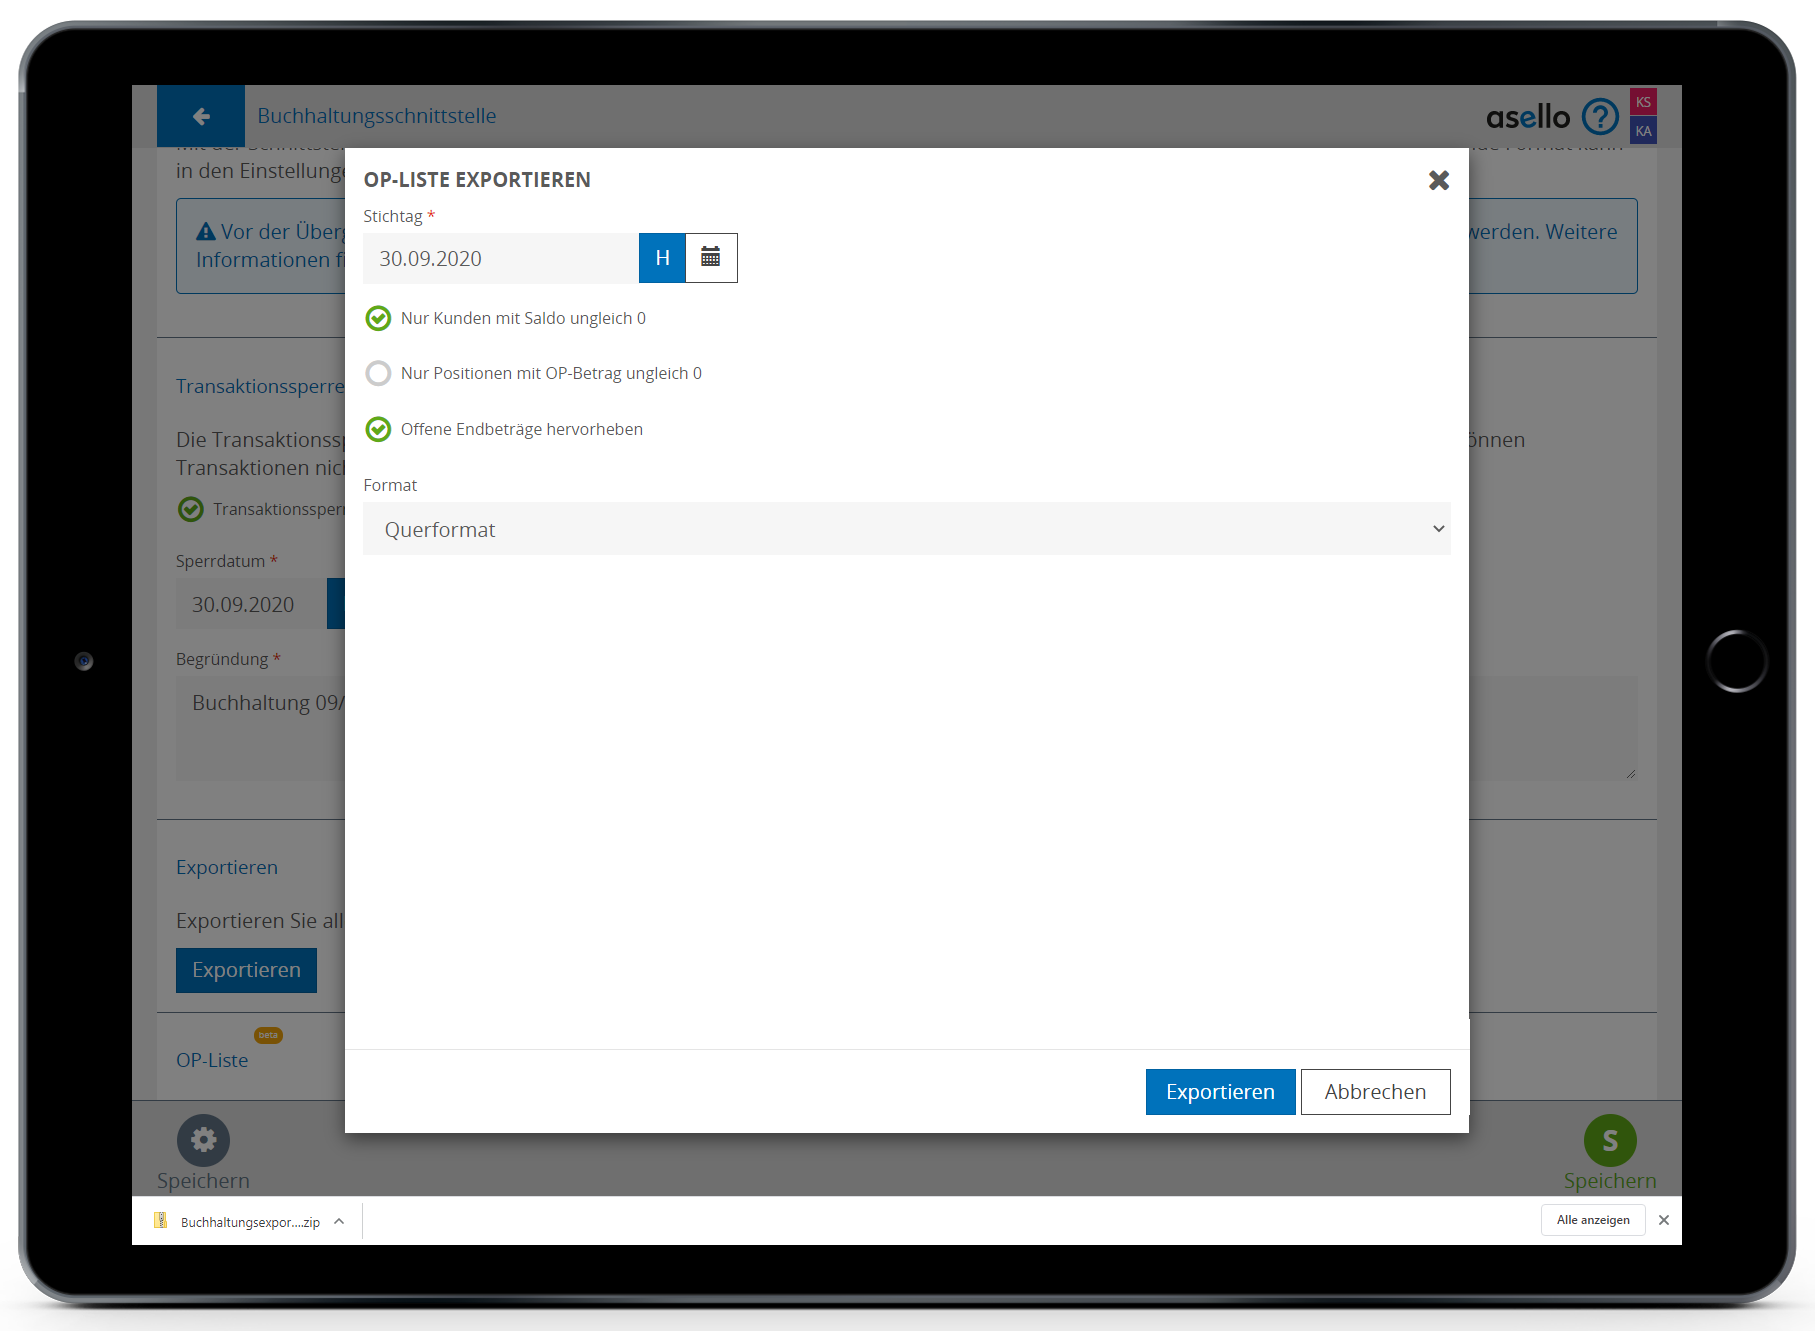Image resolution: width=1815 pixels, height=1331 pixels.
Task: Close the OP-Liste export dialog
Action: click(1438, 180)
